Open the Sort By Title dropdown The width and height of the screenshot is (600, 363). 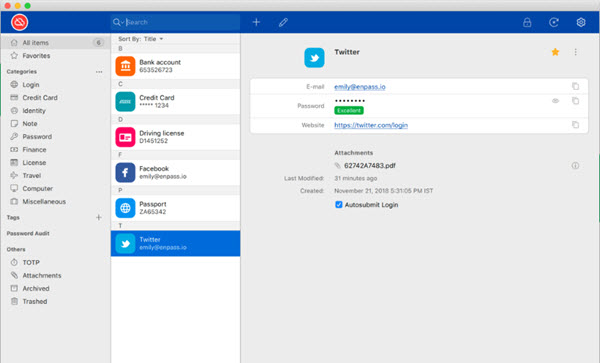[x=140, y=39]
